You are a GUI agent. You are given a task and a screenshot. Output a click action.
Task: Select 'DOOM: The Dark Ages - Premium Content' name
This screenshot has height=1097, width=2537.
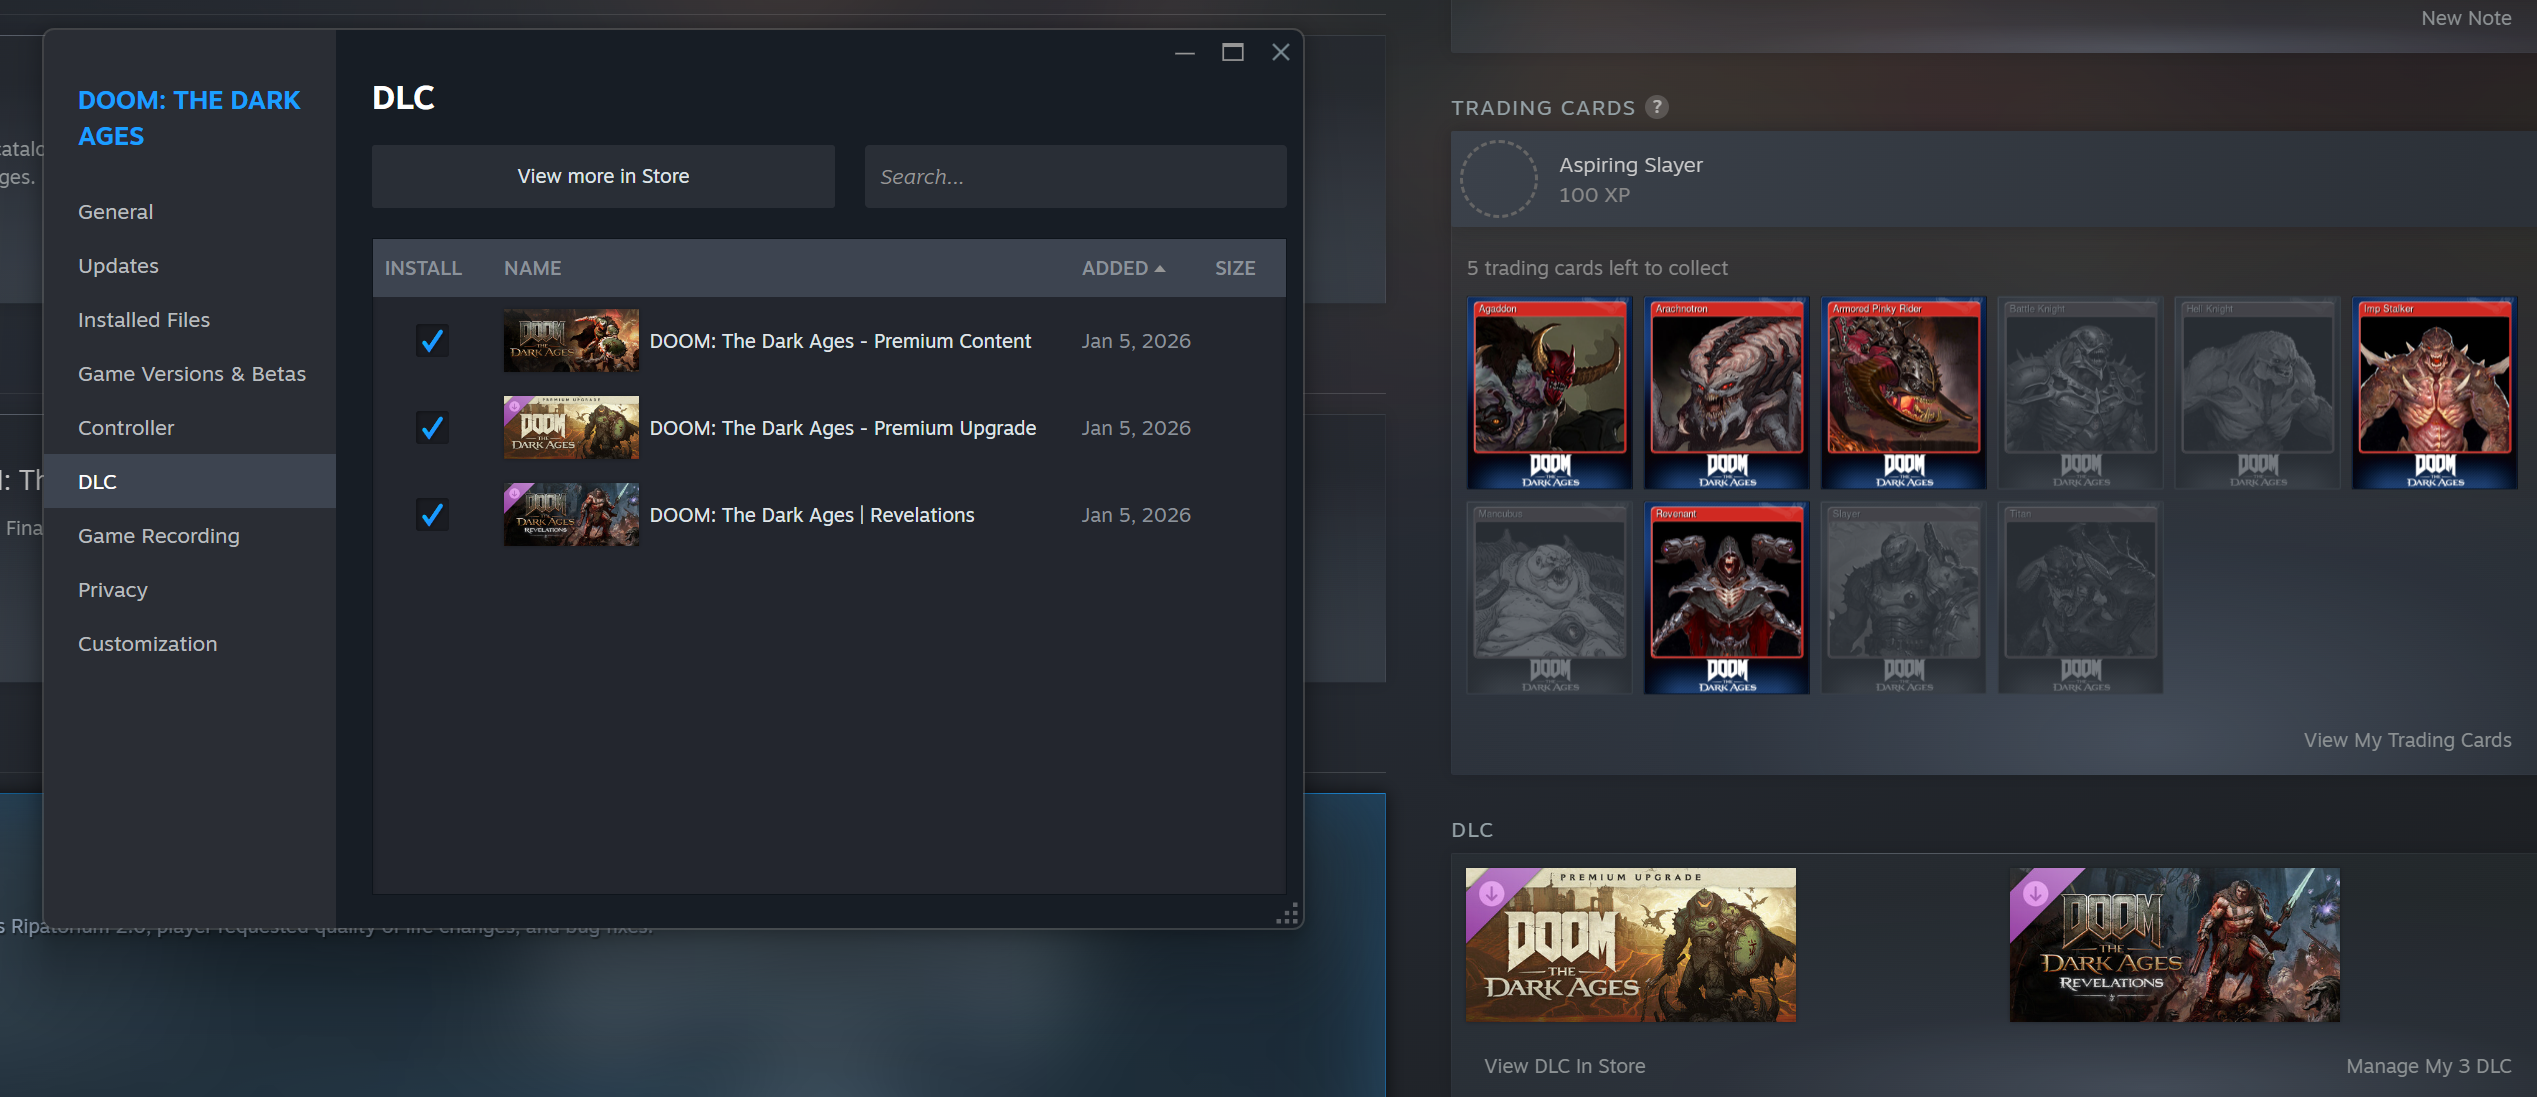840,341
